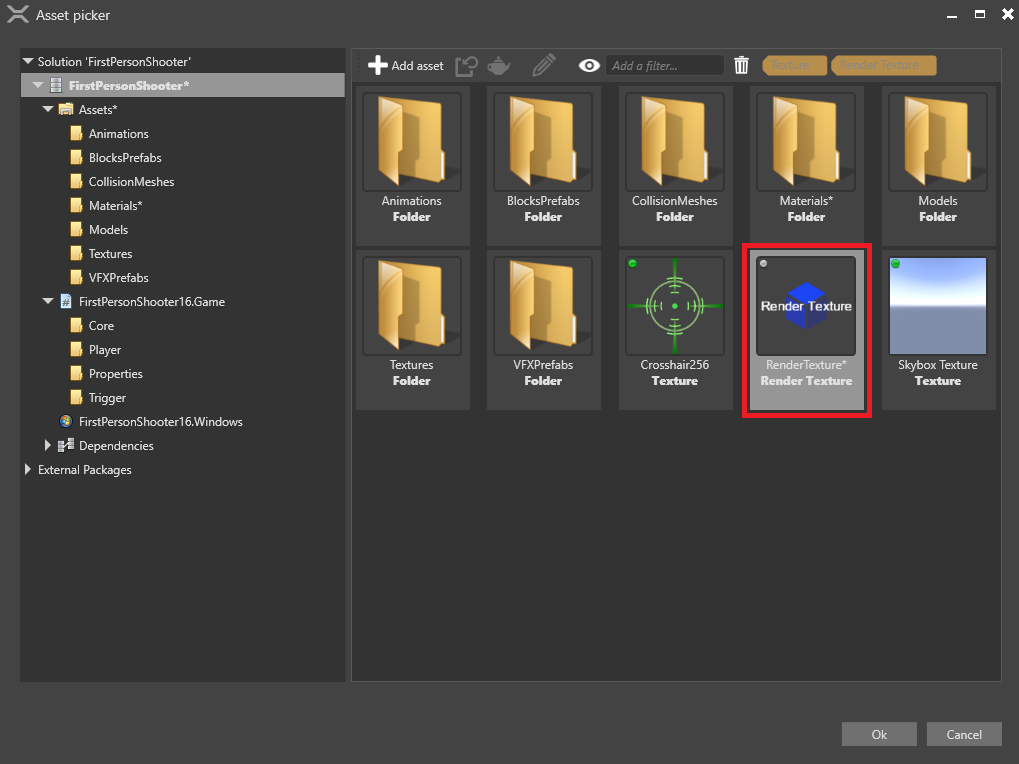Expand External Packages in the solution tree
Screen dimensions: 1019x764
tap(27, 469)
